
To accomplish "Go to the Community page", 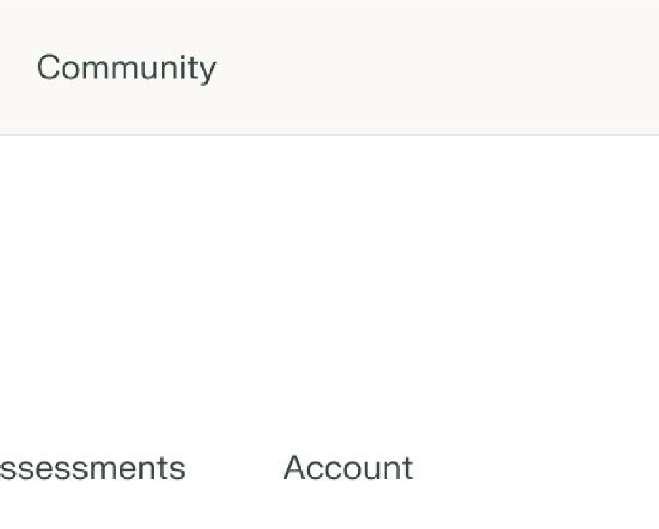I will tap(126, 68).
